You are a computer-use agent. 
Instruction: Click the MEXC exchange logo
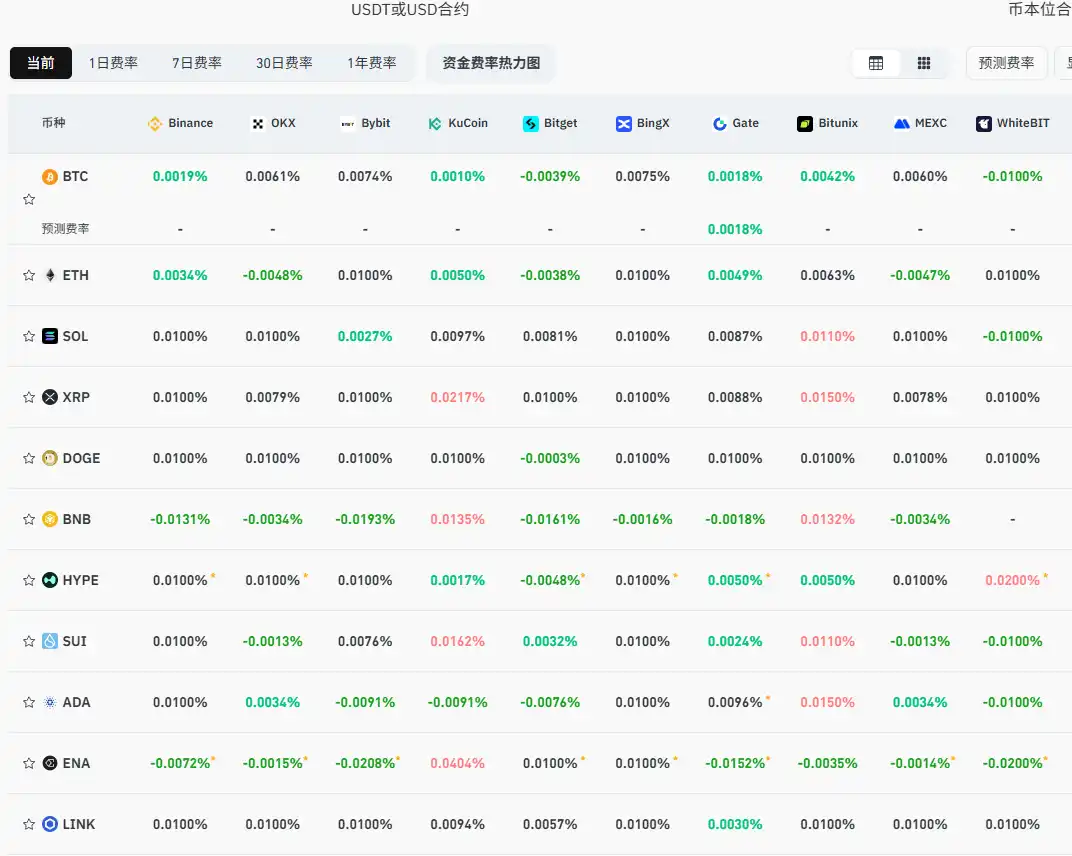(x=902, y=124)
